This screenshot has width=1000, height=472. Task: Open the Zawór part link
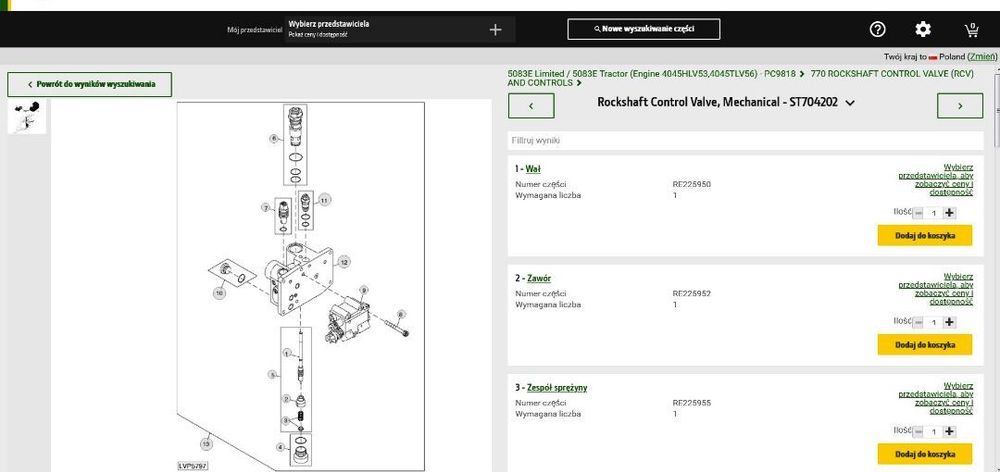[539, 278]
